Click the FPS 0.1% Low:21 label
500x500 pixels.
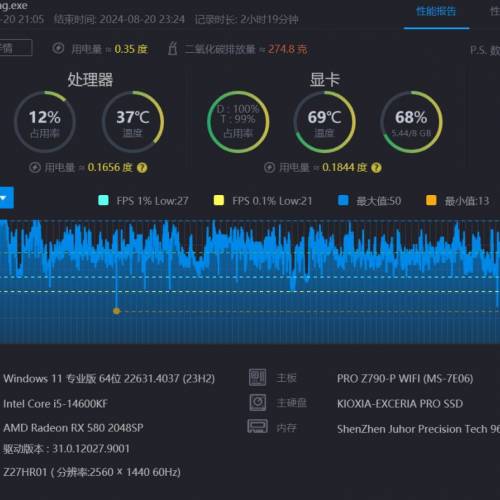tap(272, 201)
